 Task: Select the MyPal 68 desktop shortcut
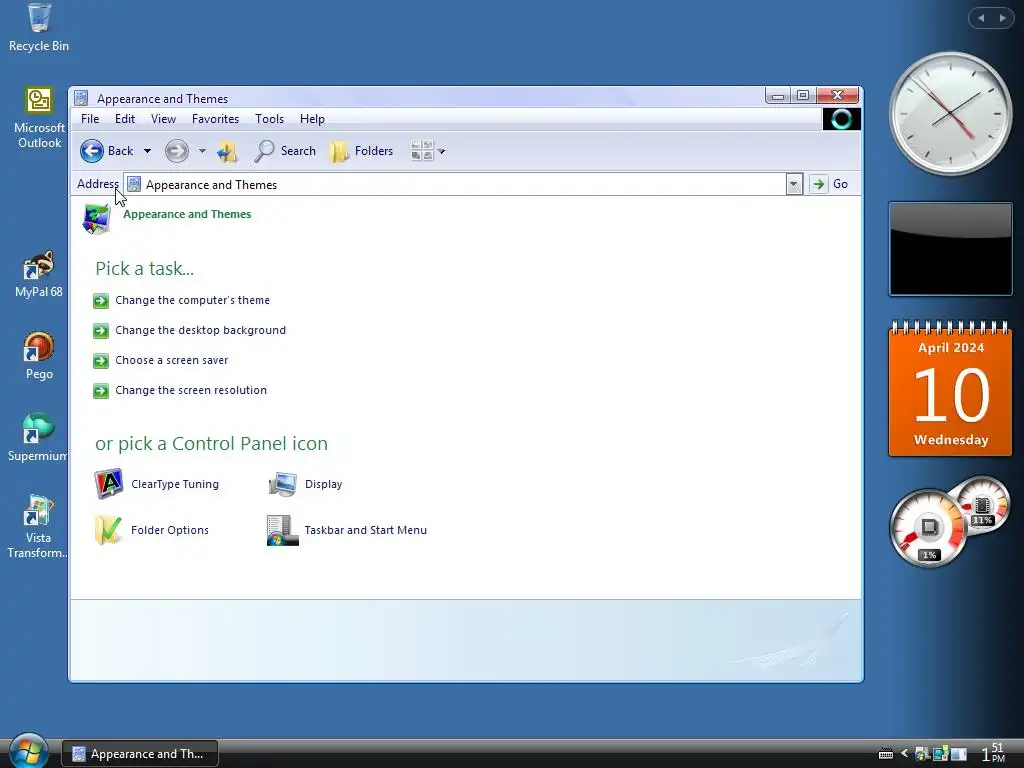[39, 274]
